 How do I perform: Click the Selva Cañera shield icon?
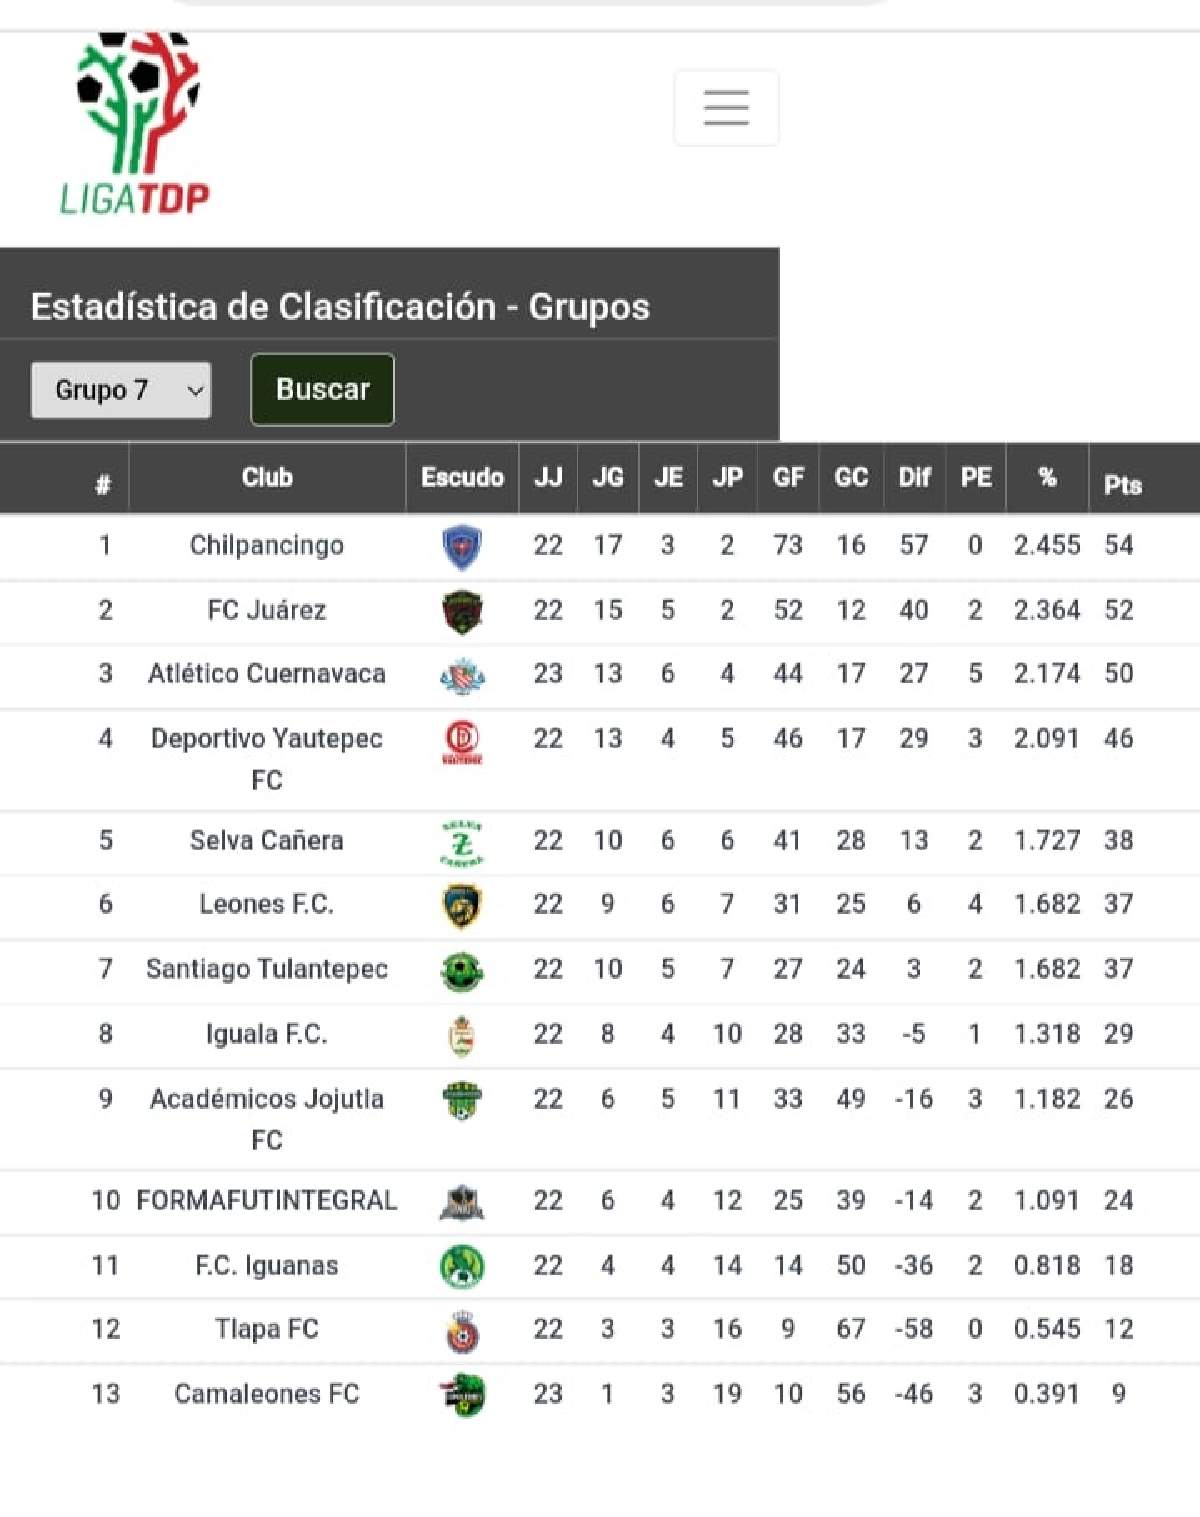[x=462, y=843]
